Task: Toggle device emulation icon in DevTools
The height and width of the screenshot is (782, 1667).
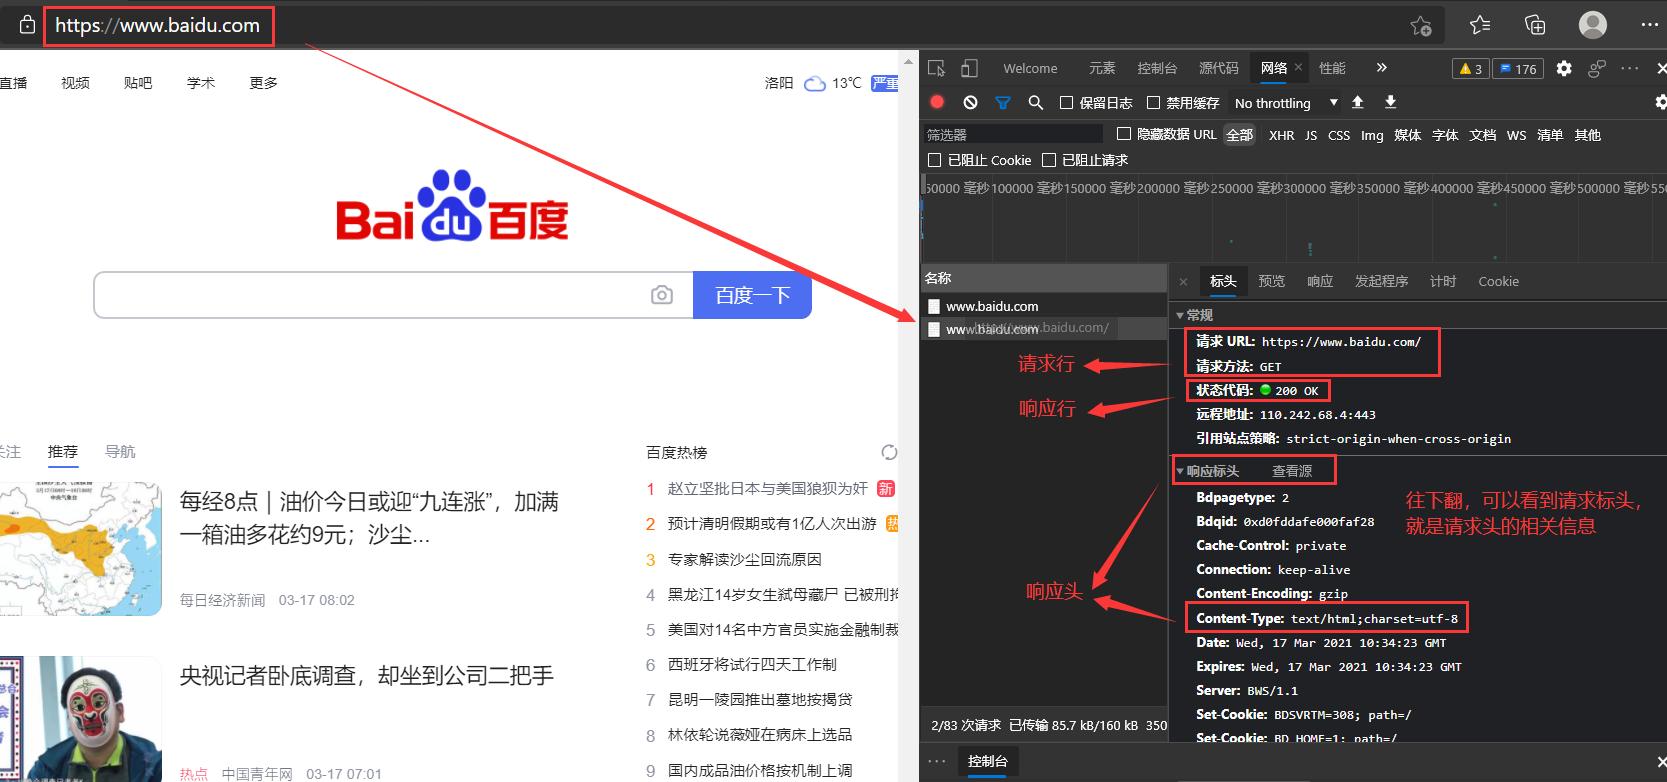Action: 969,68
